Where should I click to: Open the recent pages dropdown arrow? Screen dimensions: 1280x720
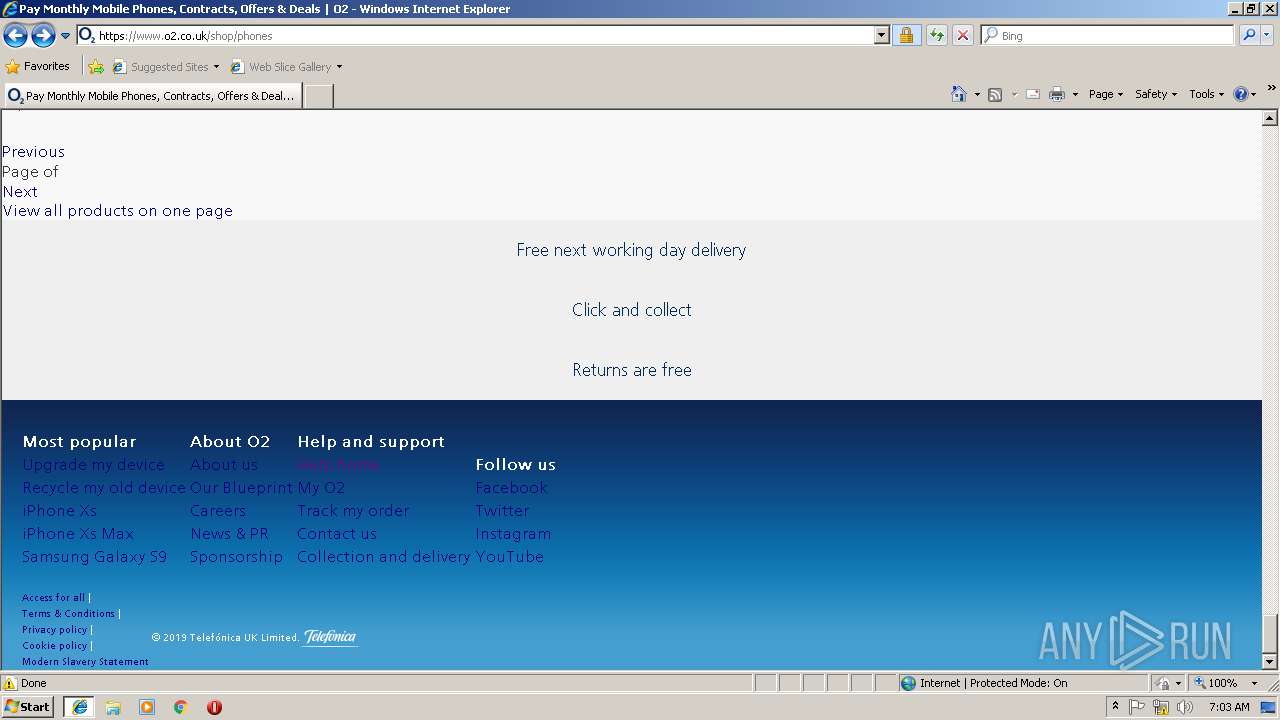(x=66, y=36)
